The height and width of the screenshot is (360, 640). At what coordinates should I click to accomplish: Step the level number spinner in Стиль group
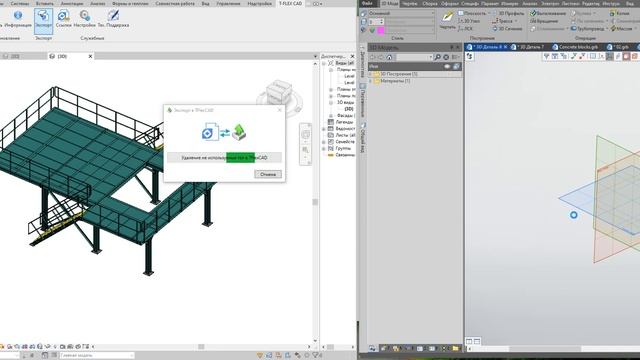tap(381, 21)
